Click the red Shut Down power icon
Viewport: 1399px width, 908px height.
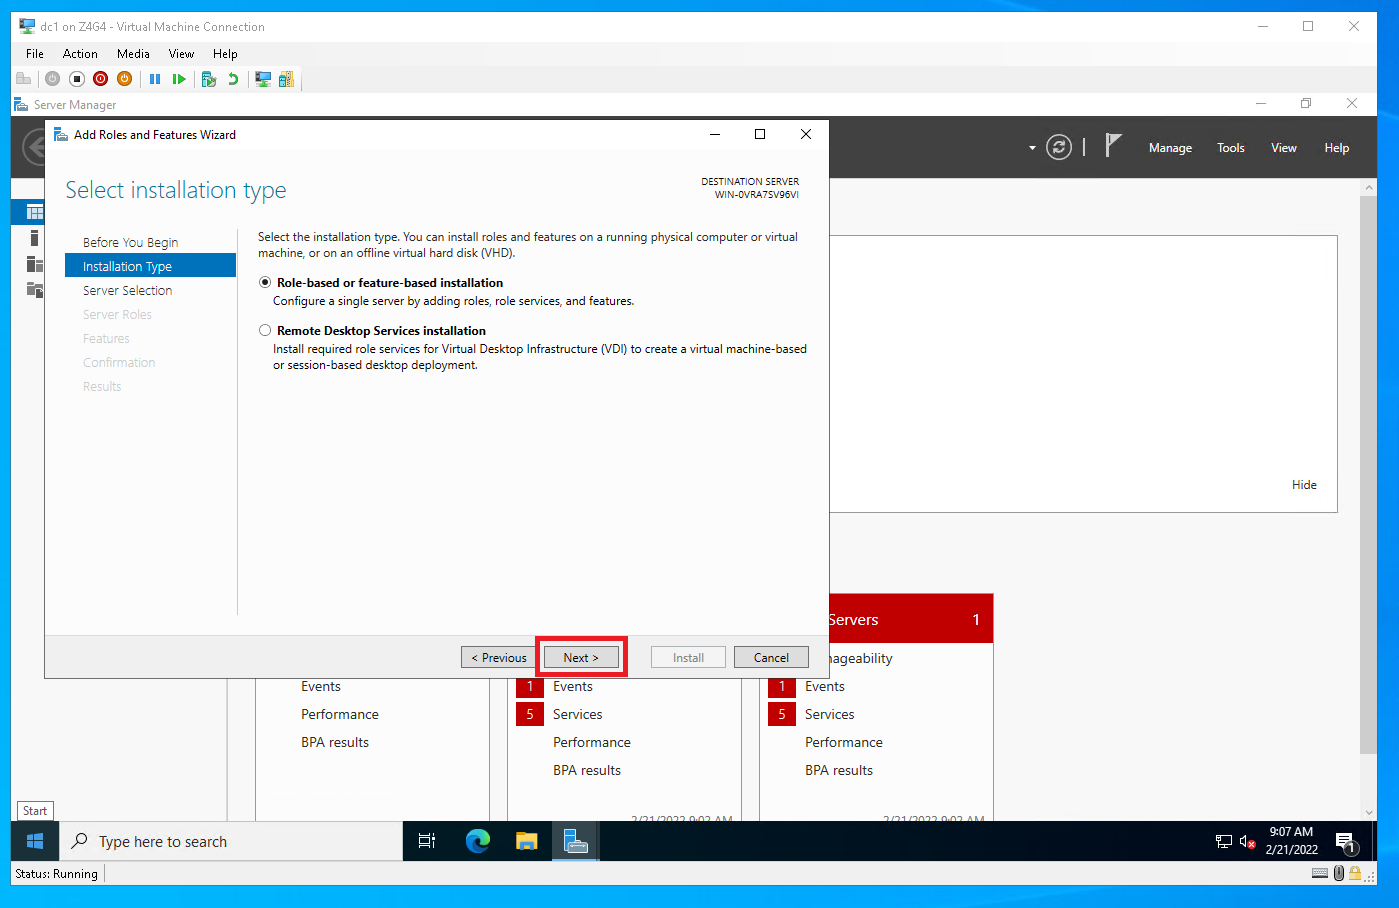(101, 79)
